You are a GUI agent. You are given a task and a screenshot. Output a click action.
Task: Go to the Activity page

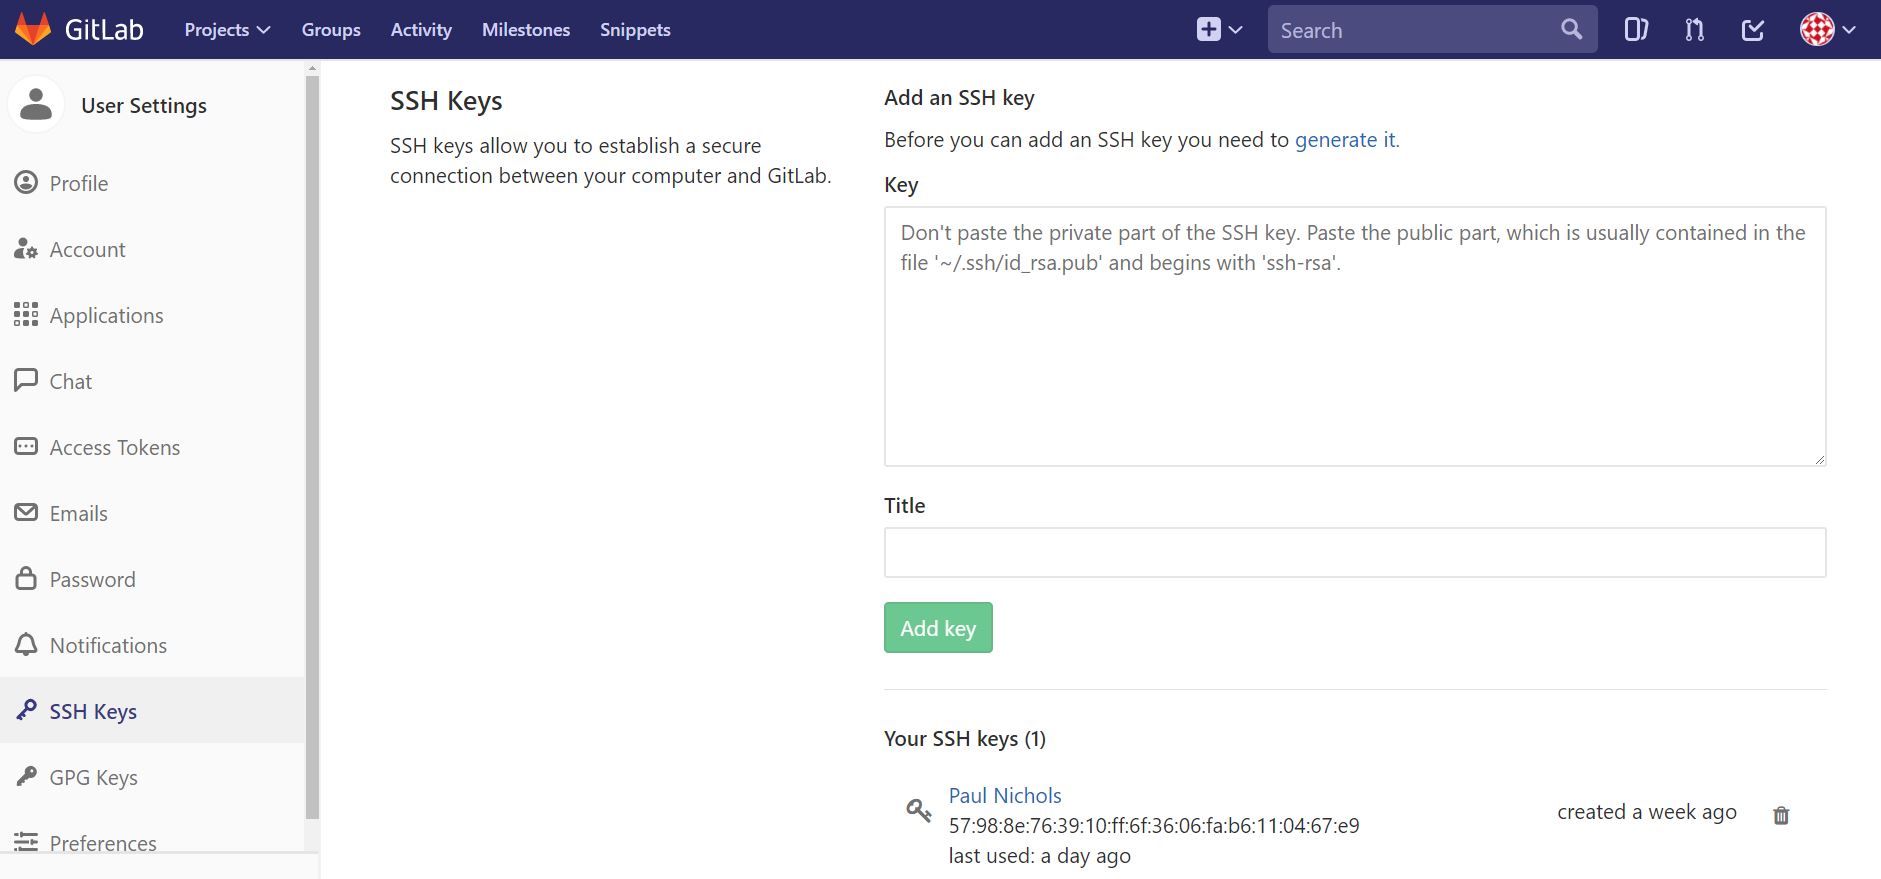point(421,30)
